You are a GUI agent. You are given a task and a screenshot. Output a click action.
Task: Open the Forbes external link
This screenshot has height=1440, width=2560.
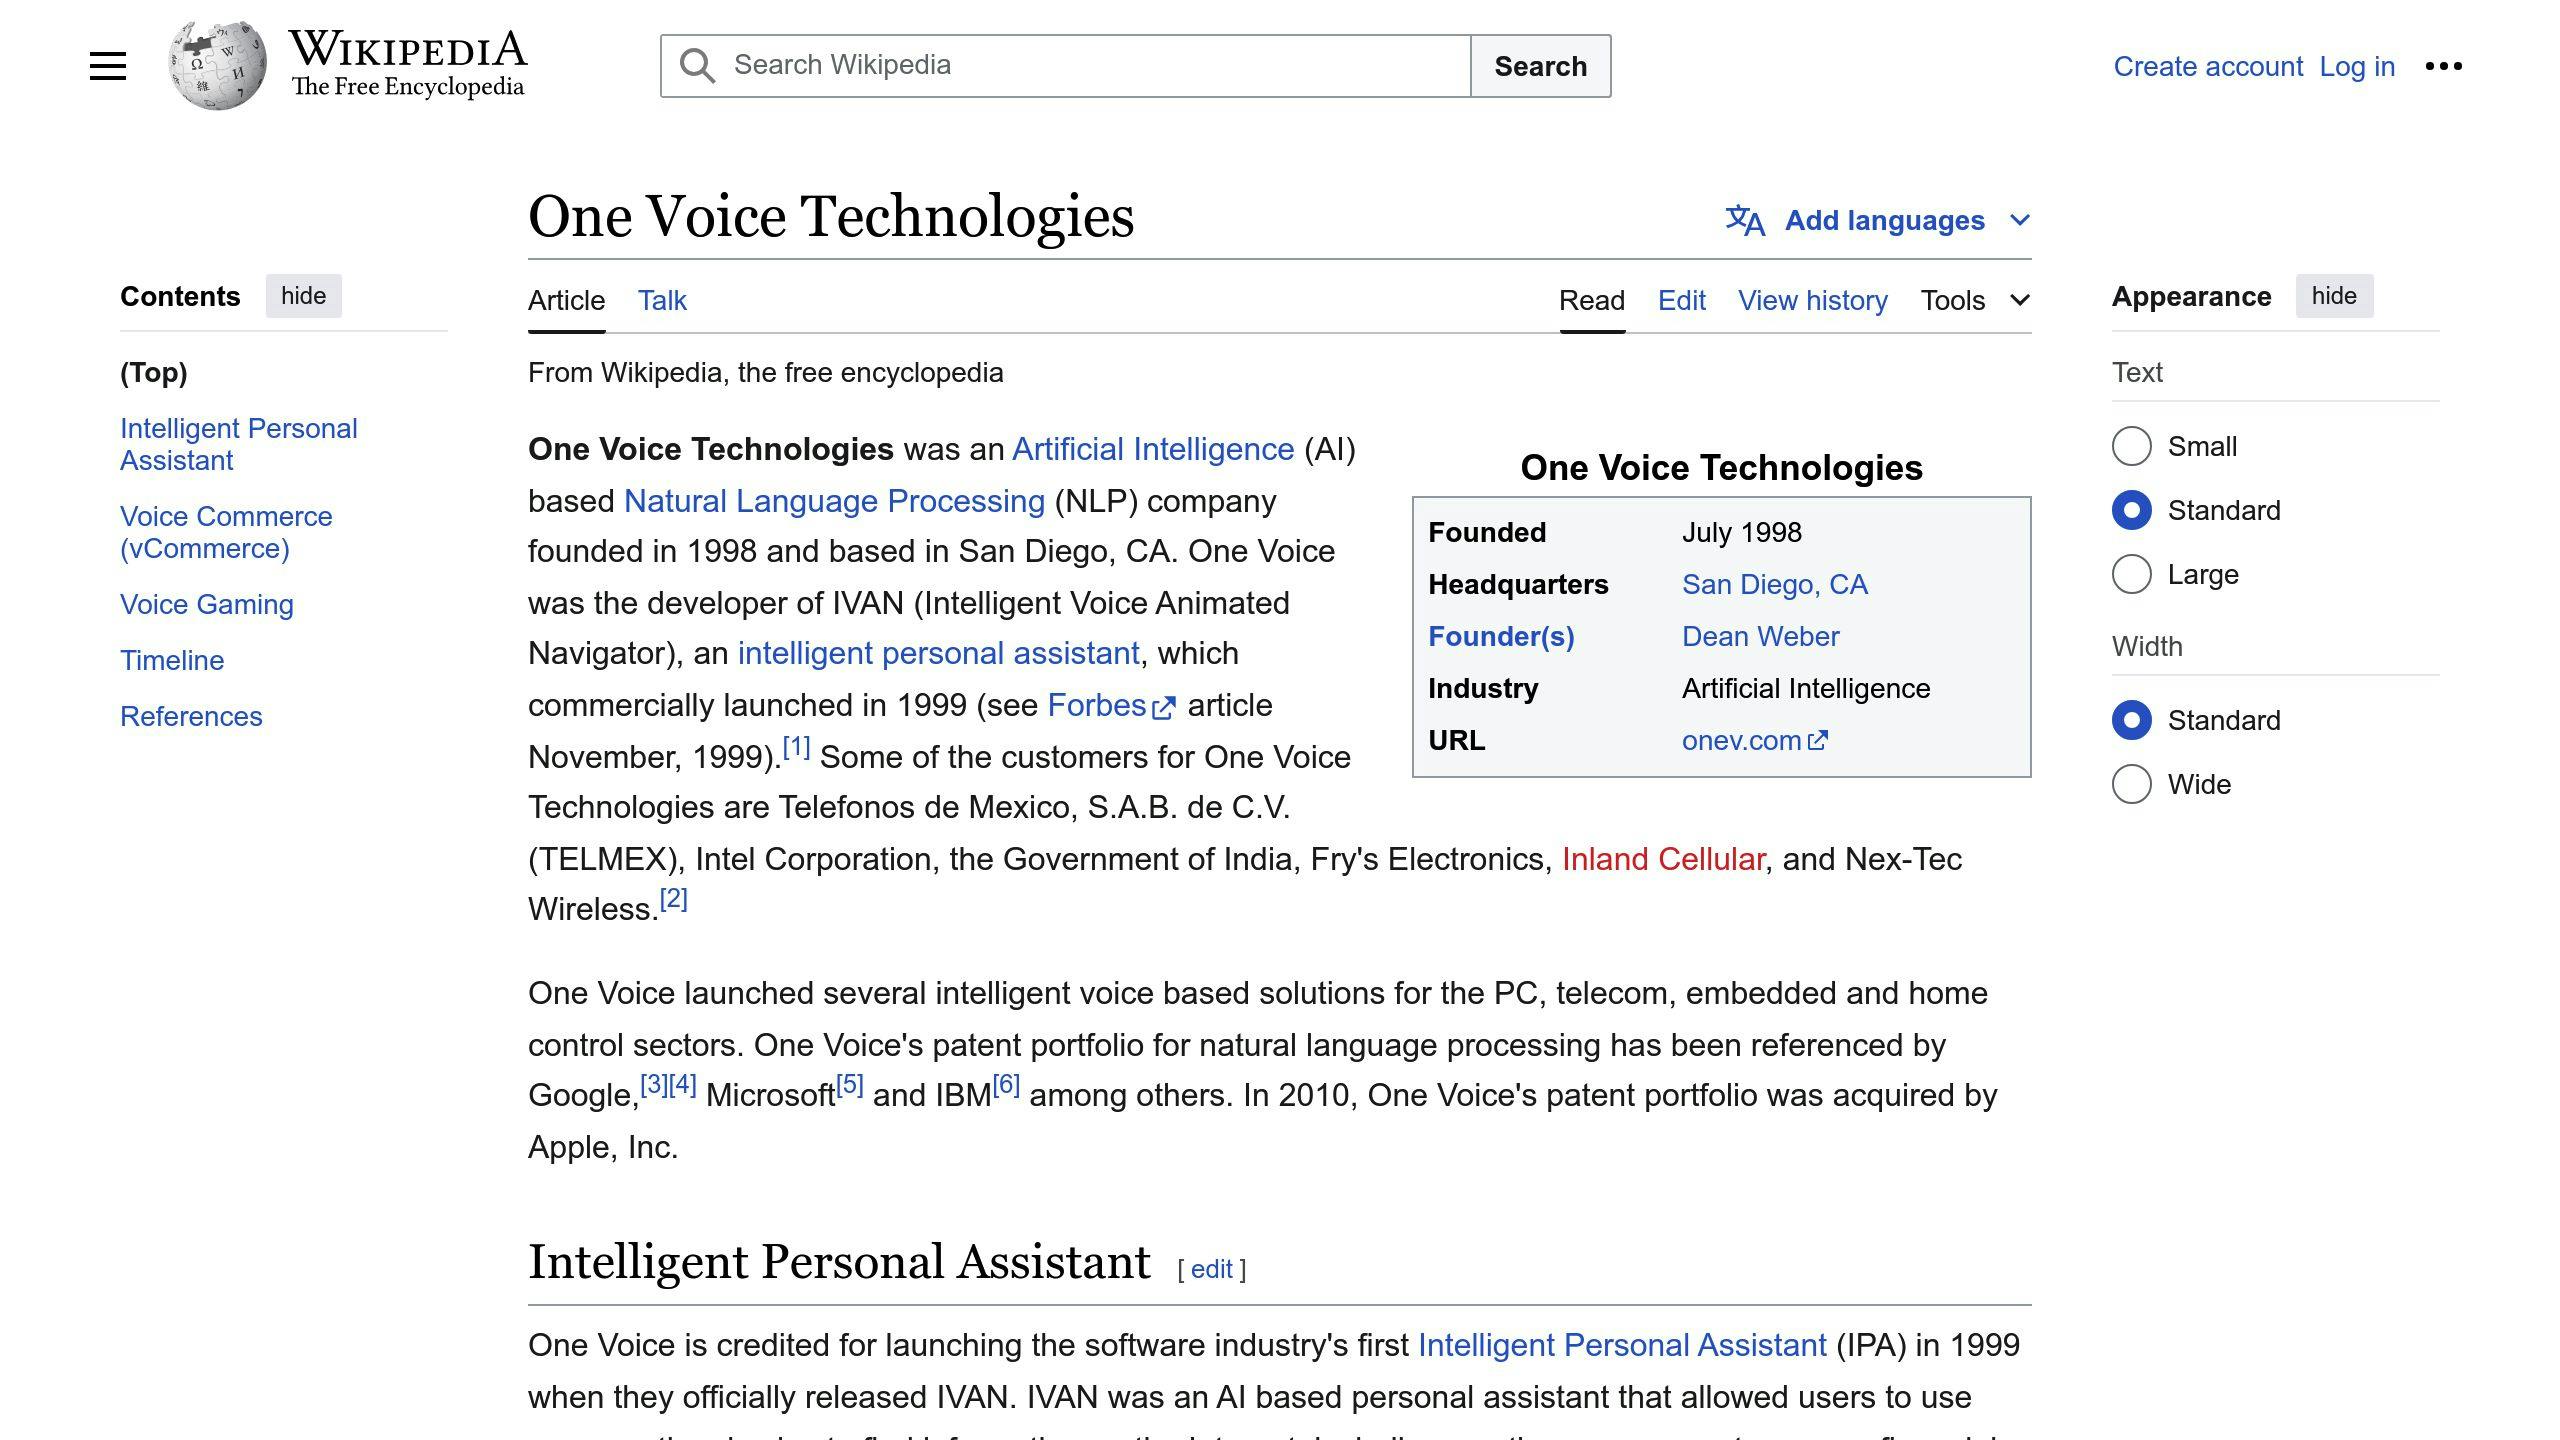click(1096, 705)
